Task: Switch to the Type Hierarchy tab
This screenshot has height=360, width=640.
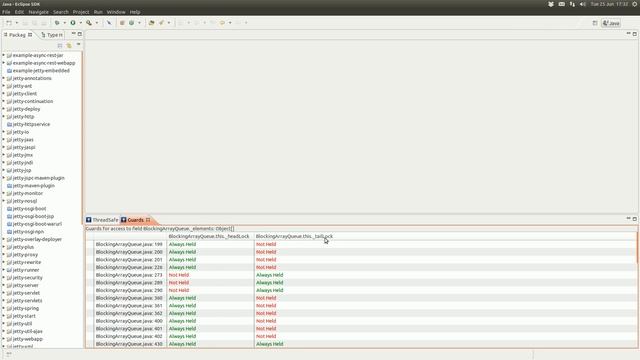Action: click(x=52, y=35)
